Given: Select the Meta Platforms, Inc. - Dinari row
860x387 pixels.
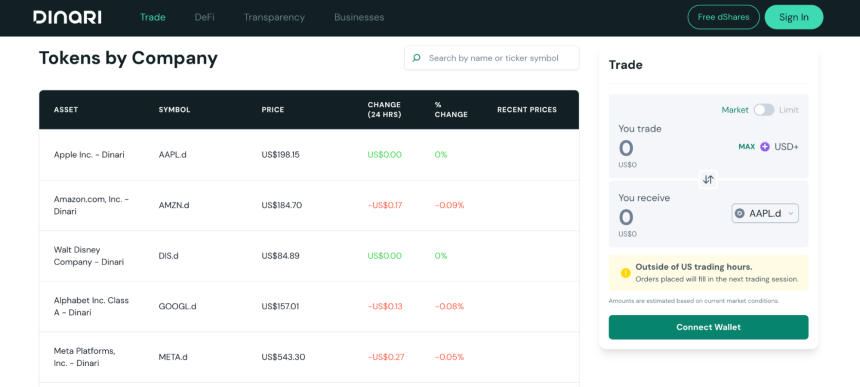Looking at the screenshot, I should tap(309, 357).
